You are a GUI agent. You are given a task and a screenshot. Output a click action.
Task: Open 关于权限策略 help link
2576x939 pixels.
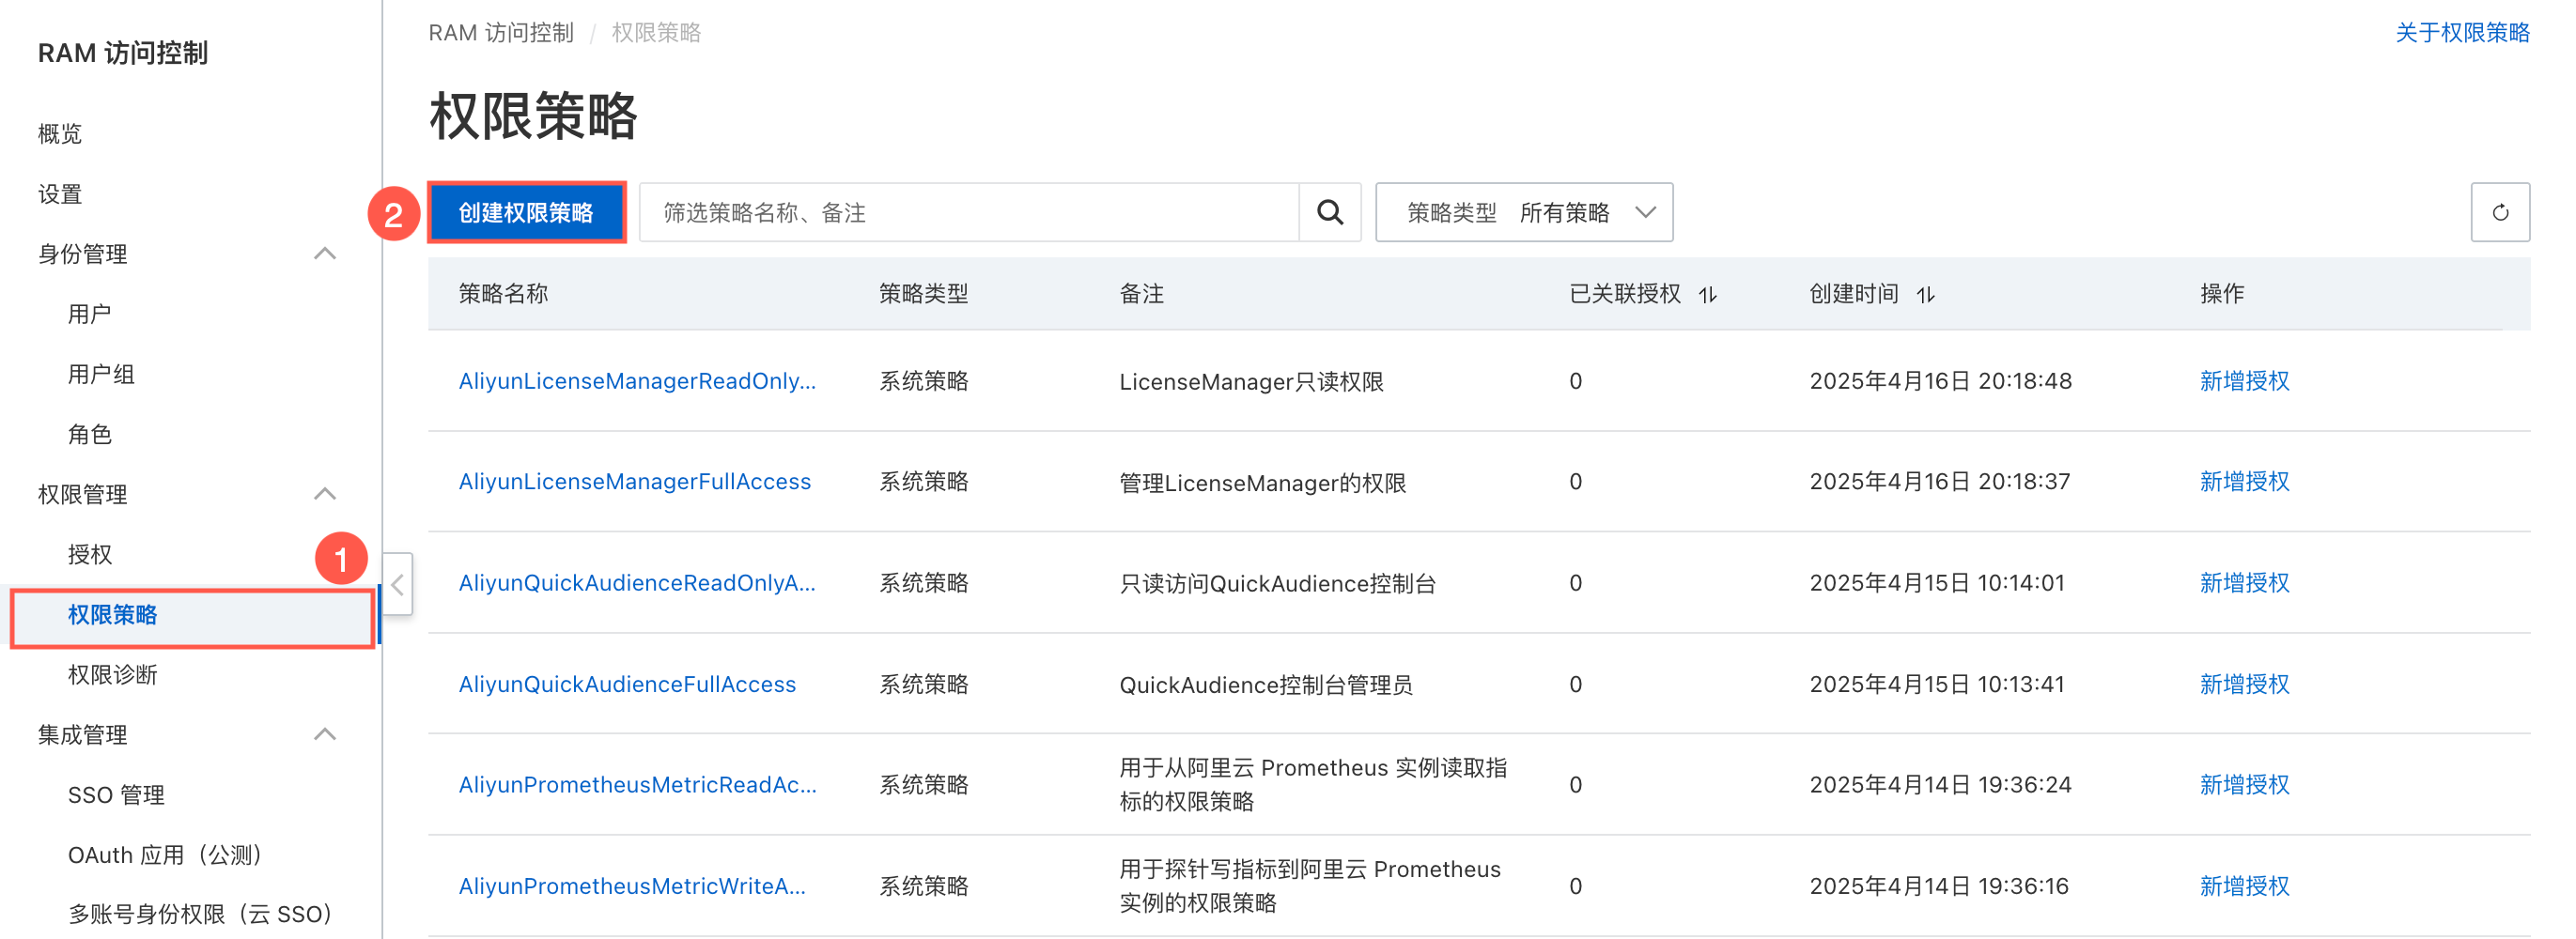coord(2462,33)
